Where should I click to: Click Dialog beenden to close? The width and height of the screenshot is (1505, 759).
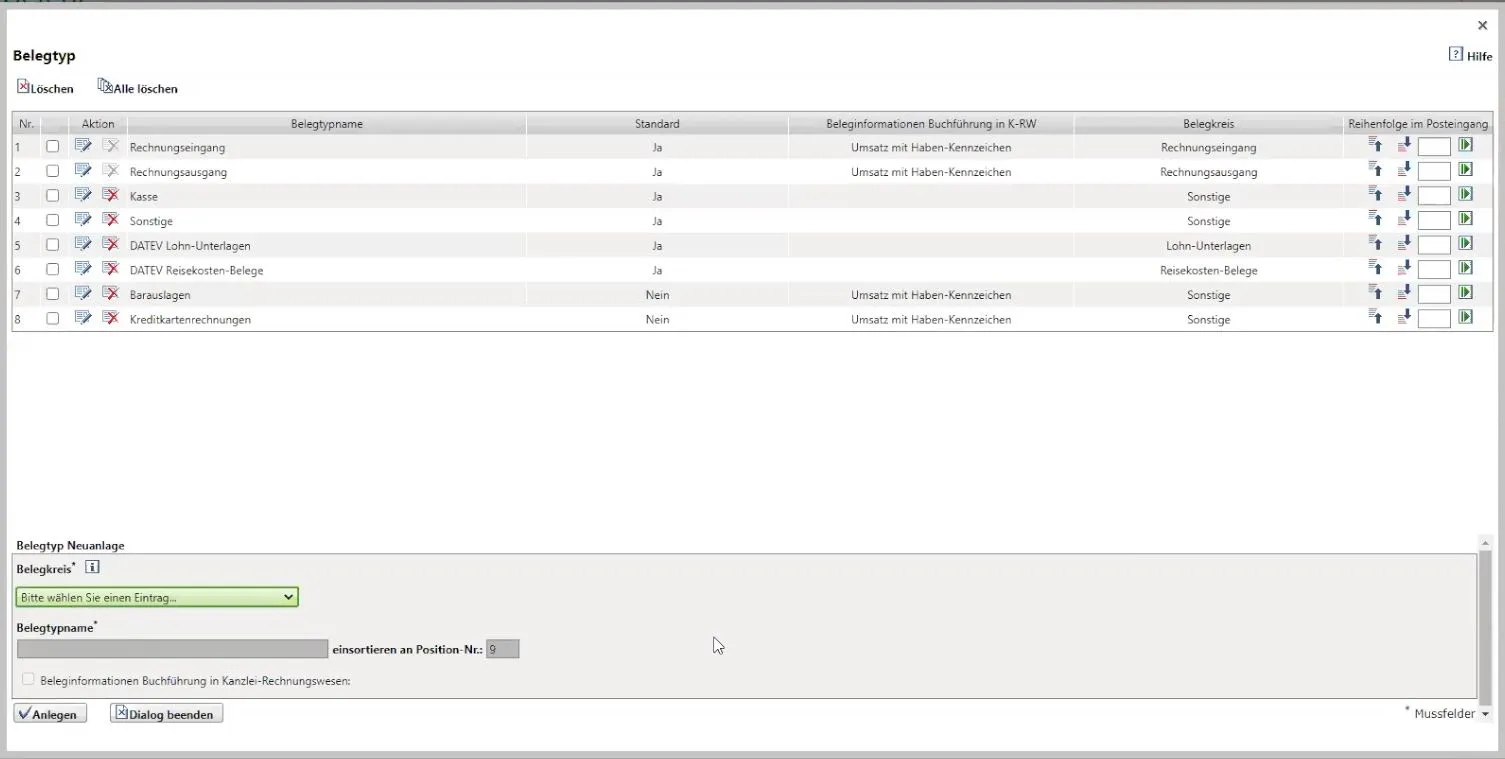pyautogui.click(x=165, y=713)
